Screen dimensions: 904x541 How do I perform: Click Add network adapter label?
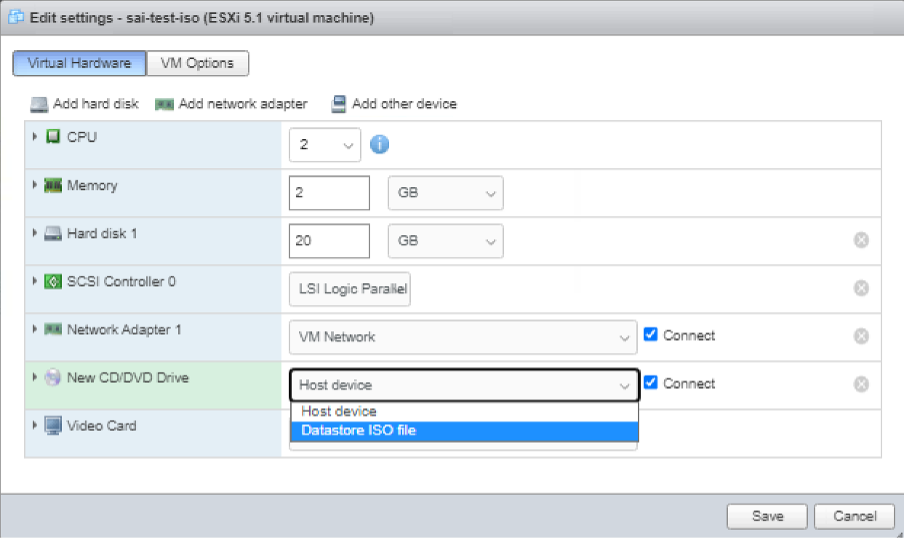(243, 104)
